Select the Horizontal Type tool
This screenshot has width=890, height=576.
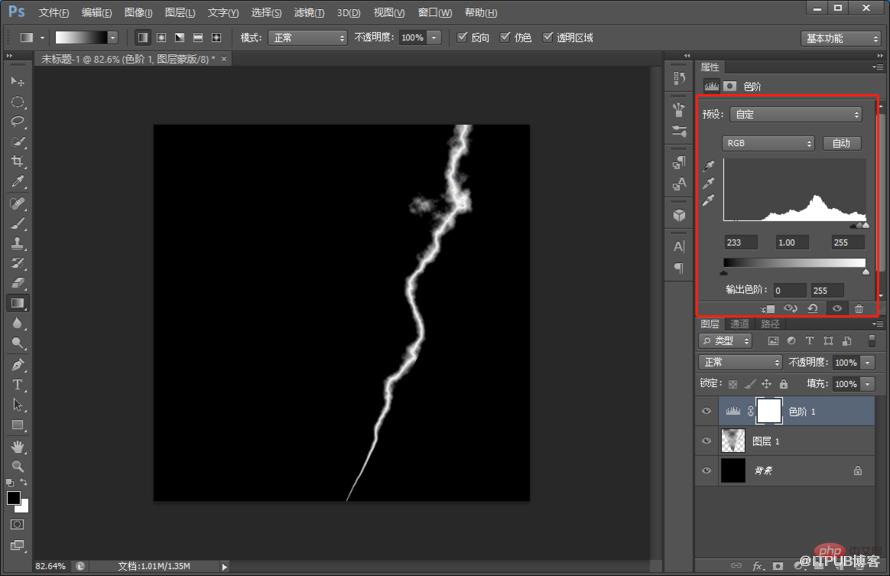pyautogui.click(x=18, y=385)
